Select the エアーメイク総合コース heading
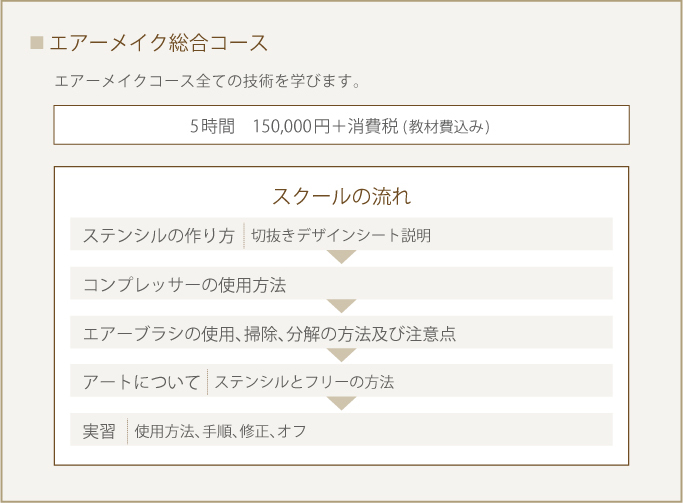The width and height of the screenshot is (683, 503). [159, 43]
